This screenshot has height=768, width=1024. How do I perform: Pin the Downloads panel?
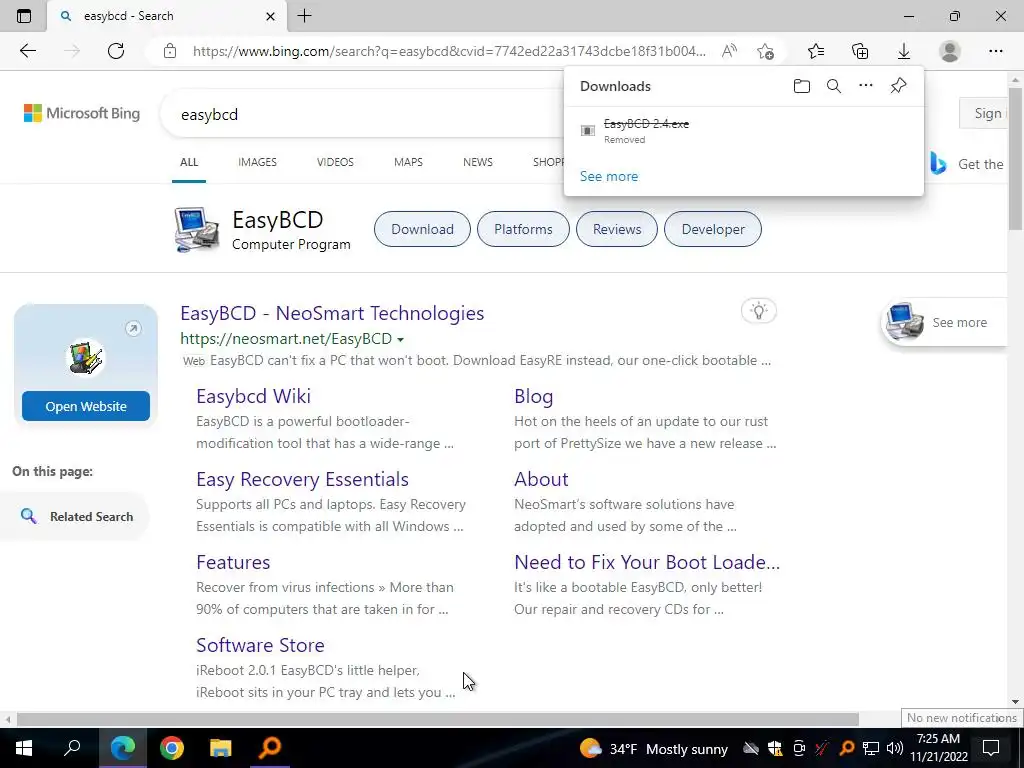tap(899, 86)
